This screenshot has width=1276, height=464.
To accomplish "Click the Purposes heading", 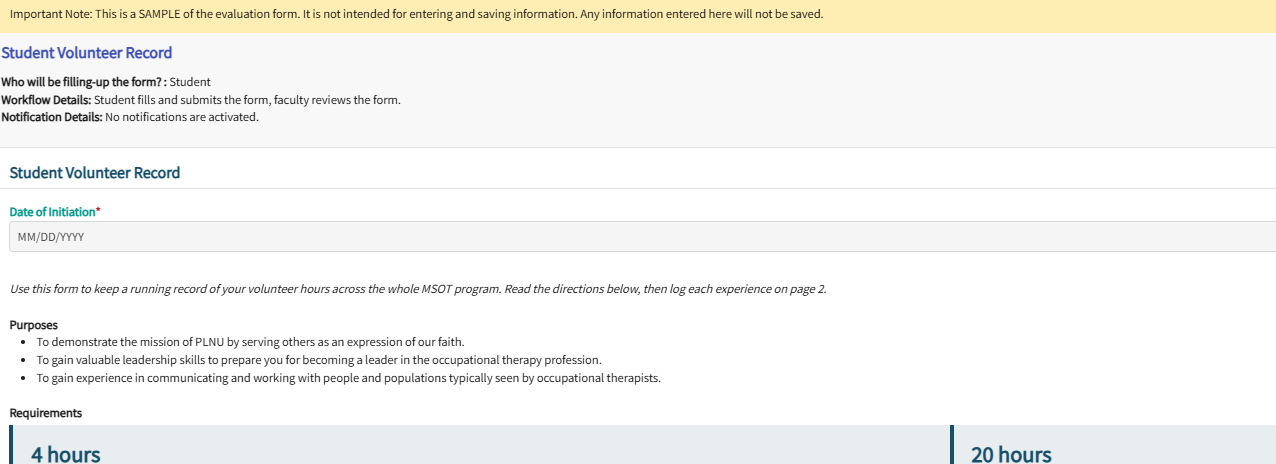I will tap(34, 325).
